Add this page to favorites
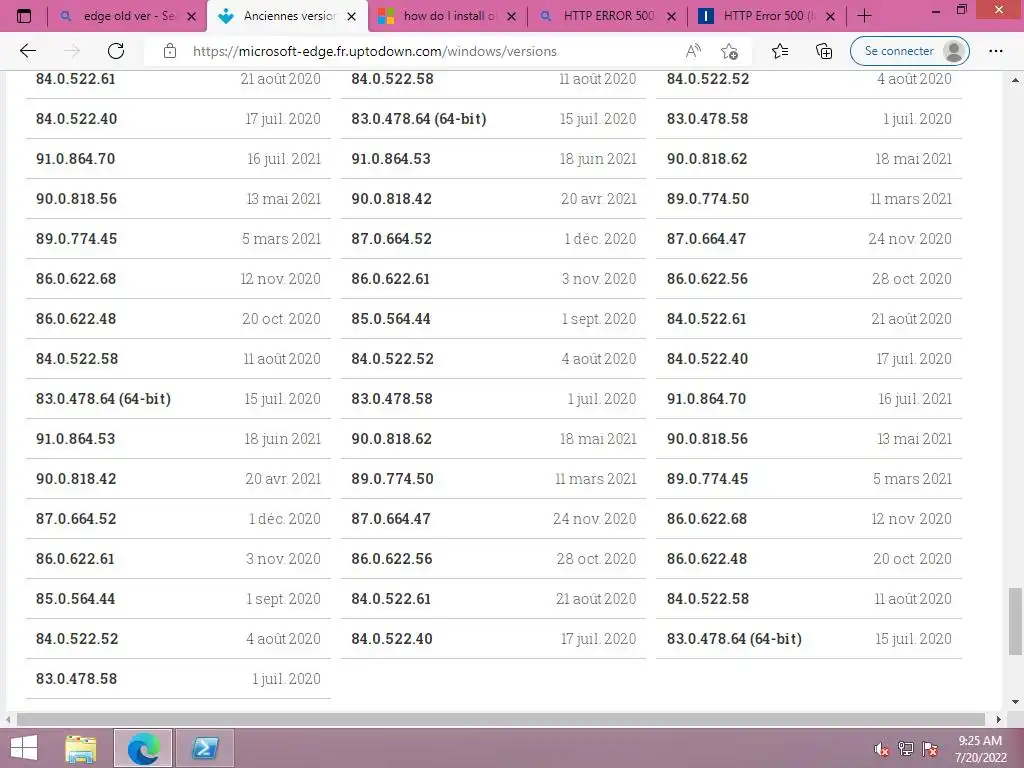Viewport: 1024px width, 768px height. click(729, 51)
